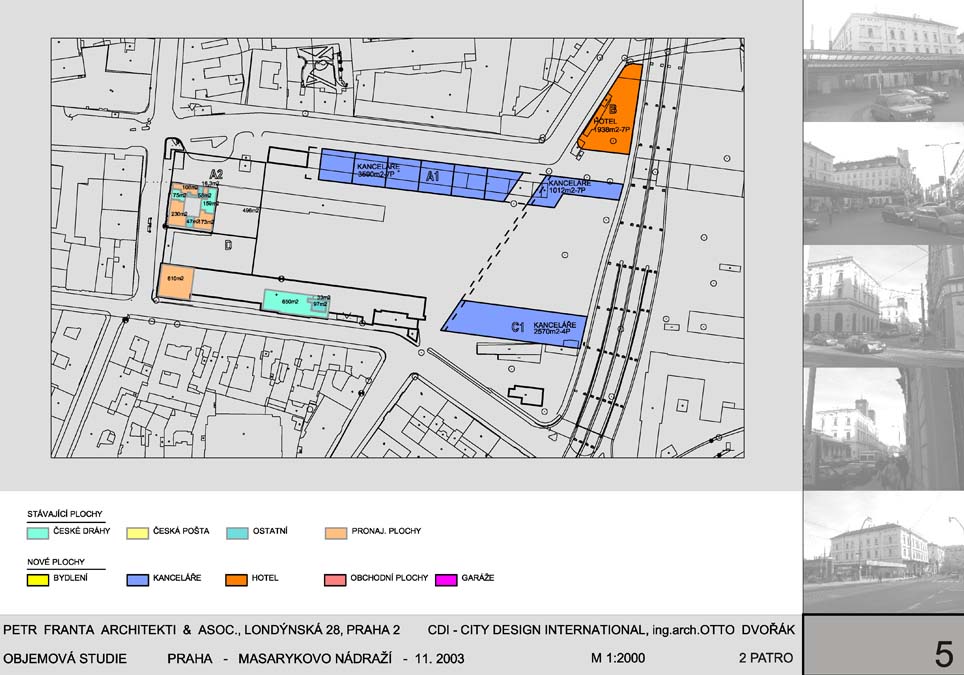
Task: Pick the Ostatní cyan legend swatch
Action: 239,532
